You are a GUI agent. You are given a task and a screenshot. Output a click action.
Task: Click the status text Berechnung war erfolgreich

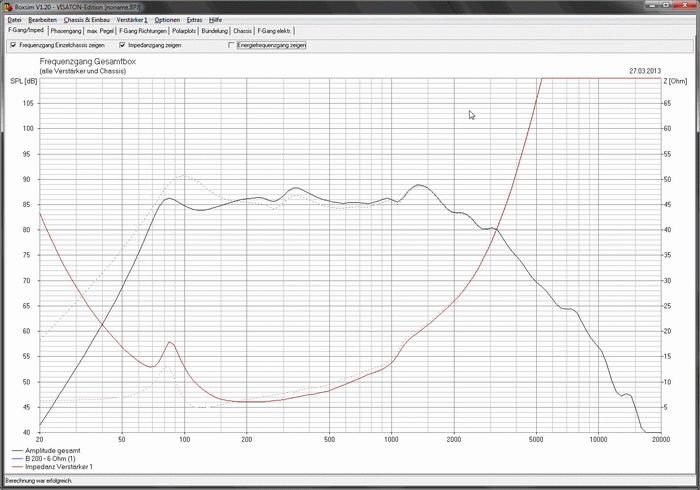[x=39, y=481]
